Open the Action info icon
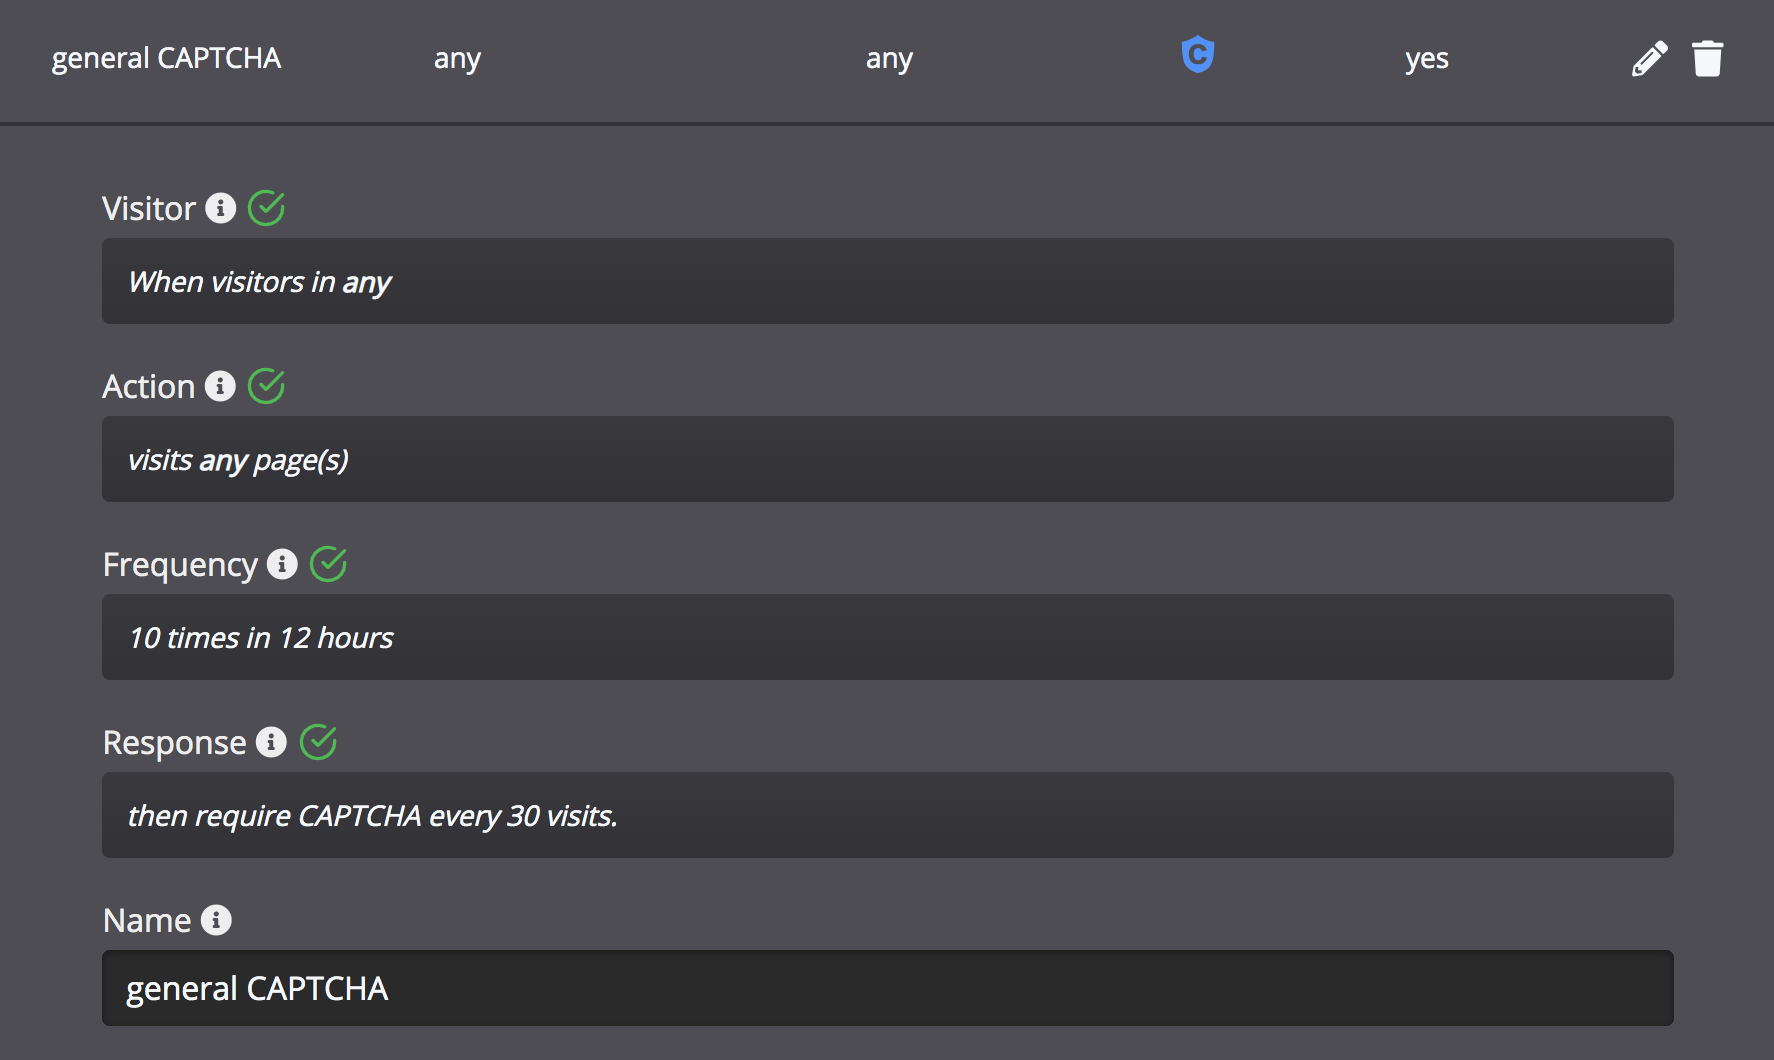Screen dimensions: 1774x1060 [220, 386]
